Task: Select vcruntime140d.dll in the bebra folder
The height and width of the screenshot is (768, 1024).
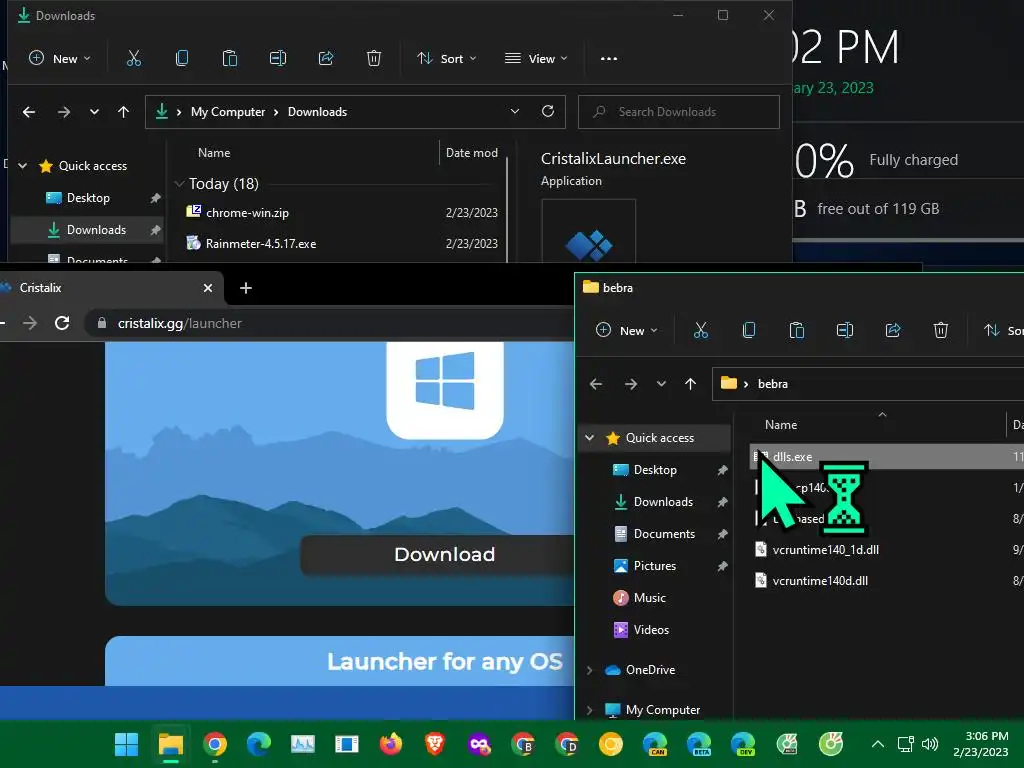Action: tap(887, 581)
